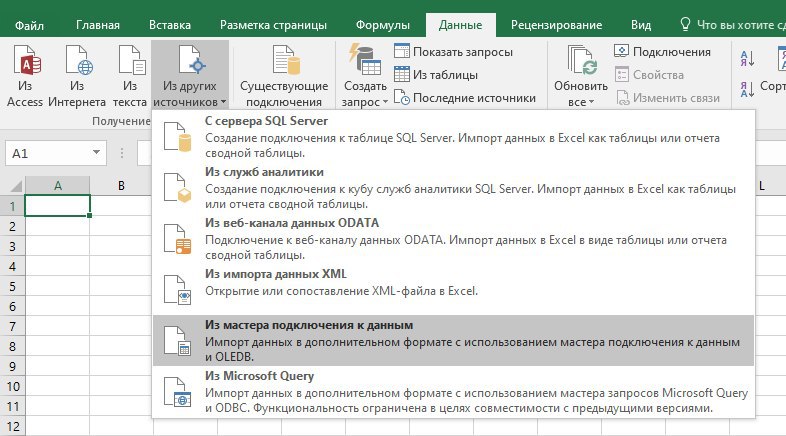The width and height of the screenshot is (786, 436).
Task: Open Recent Sources (Последние источники)
Action: [465, 98]
